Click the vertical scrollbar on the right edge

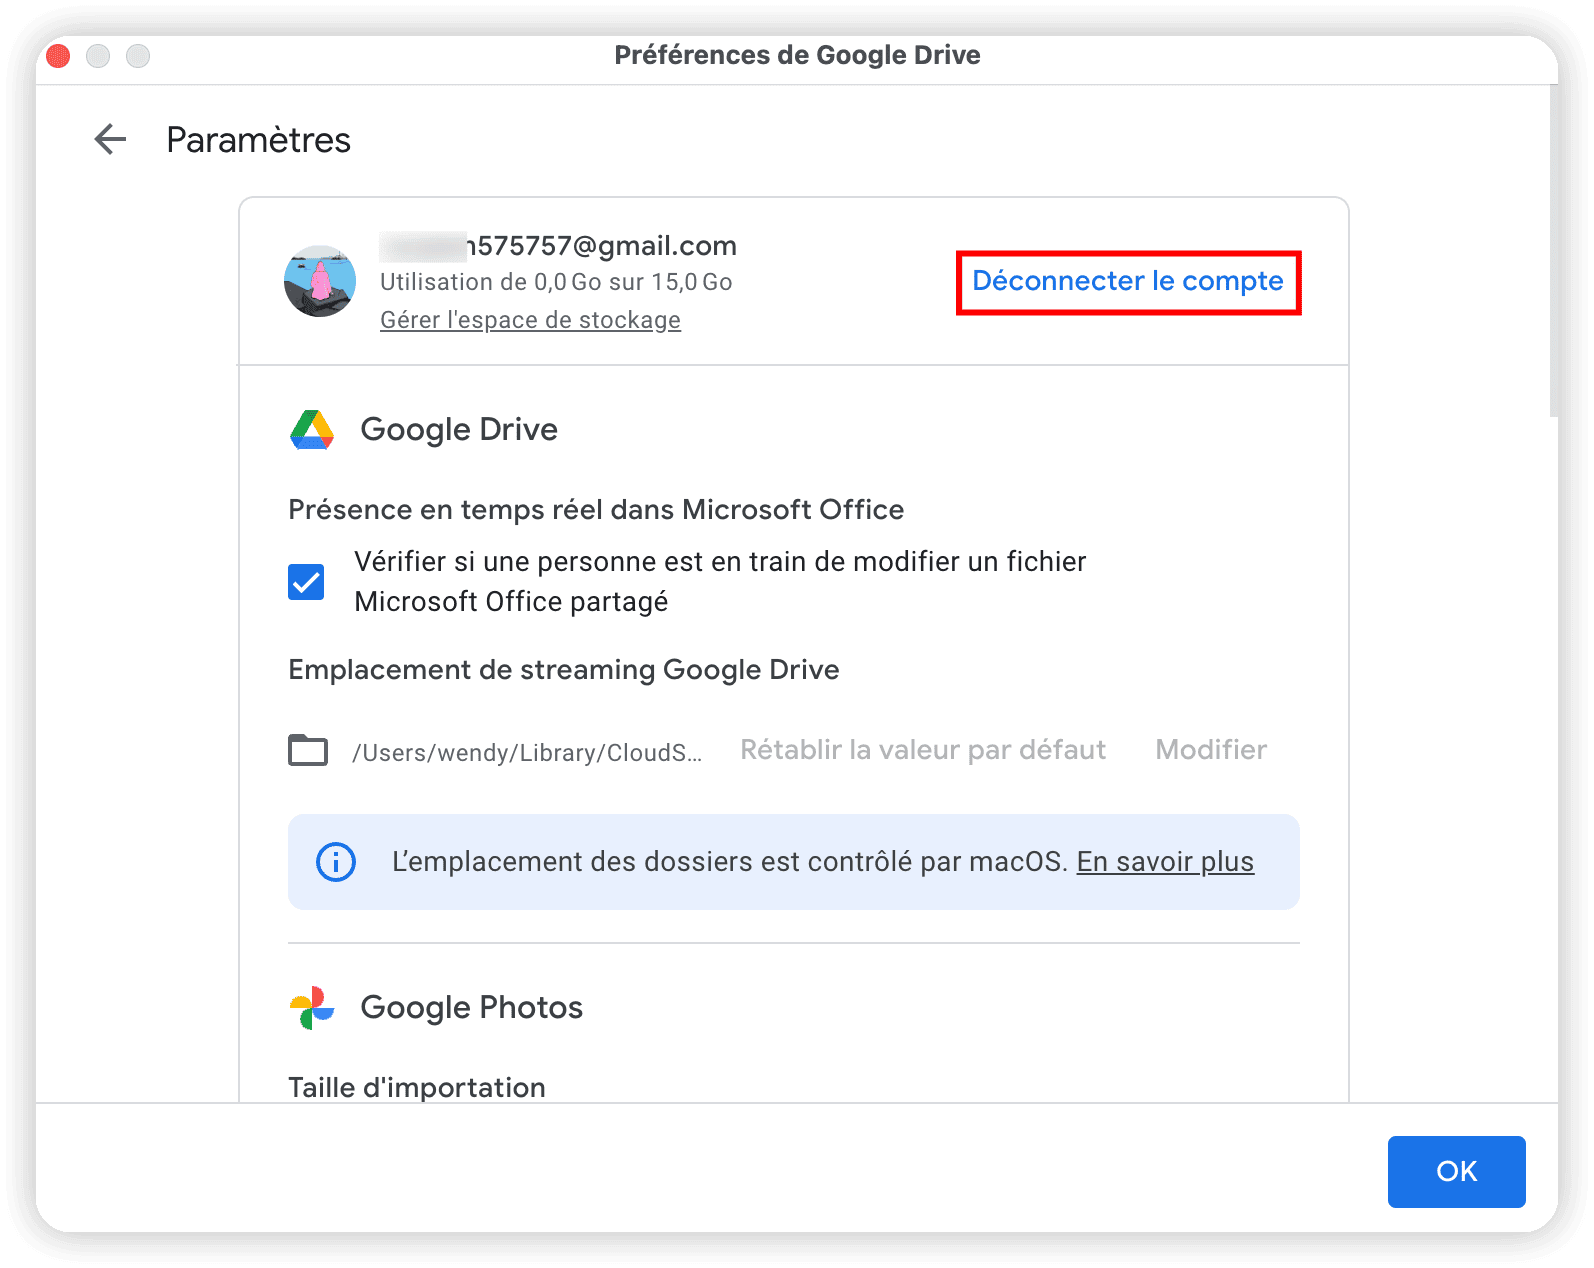(x=1553, y=250)
